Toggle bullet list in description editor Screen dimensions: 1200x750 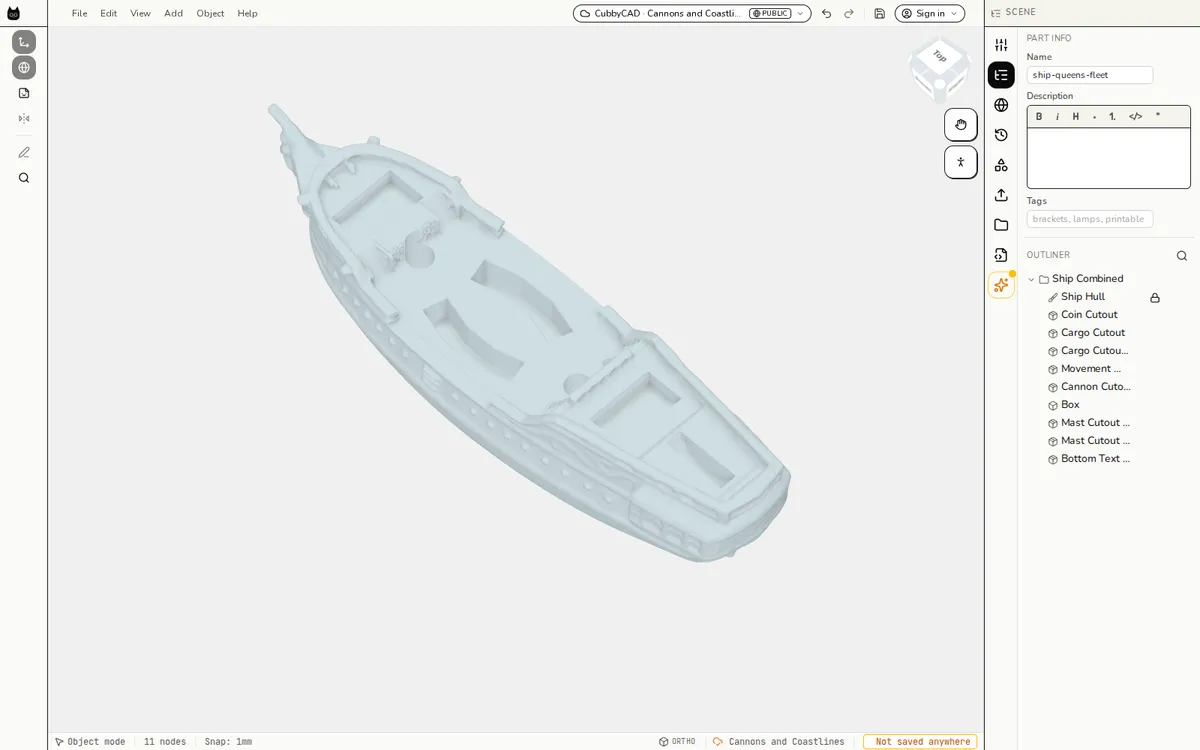coord(1095,116)
